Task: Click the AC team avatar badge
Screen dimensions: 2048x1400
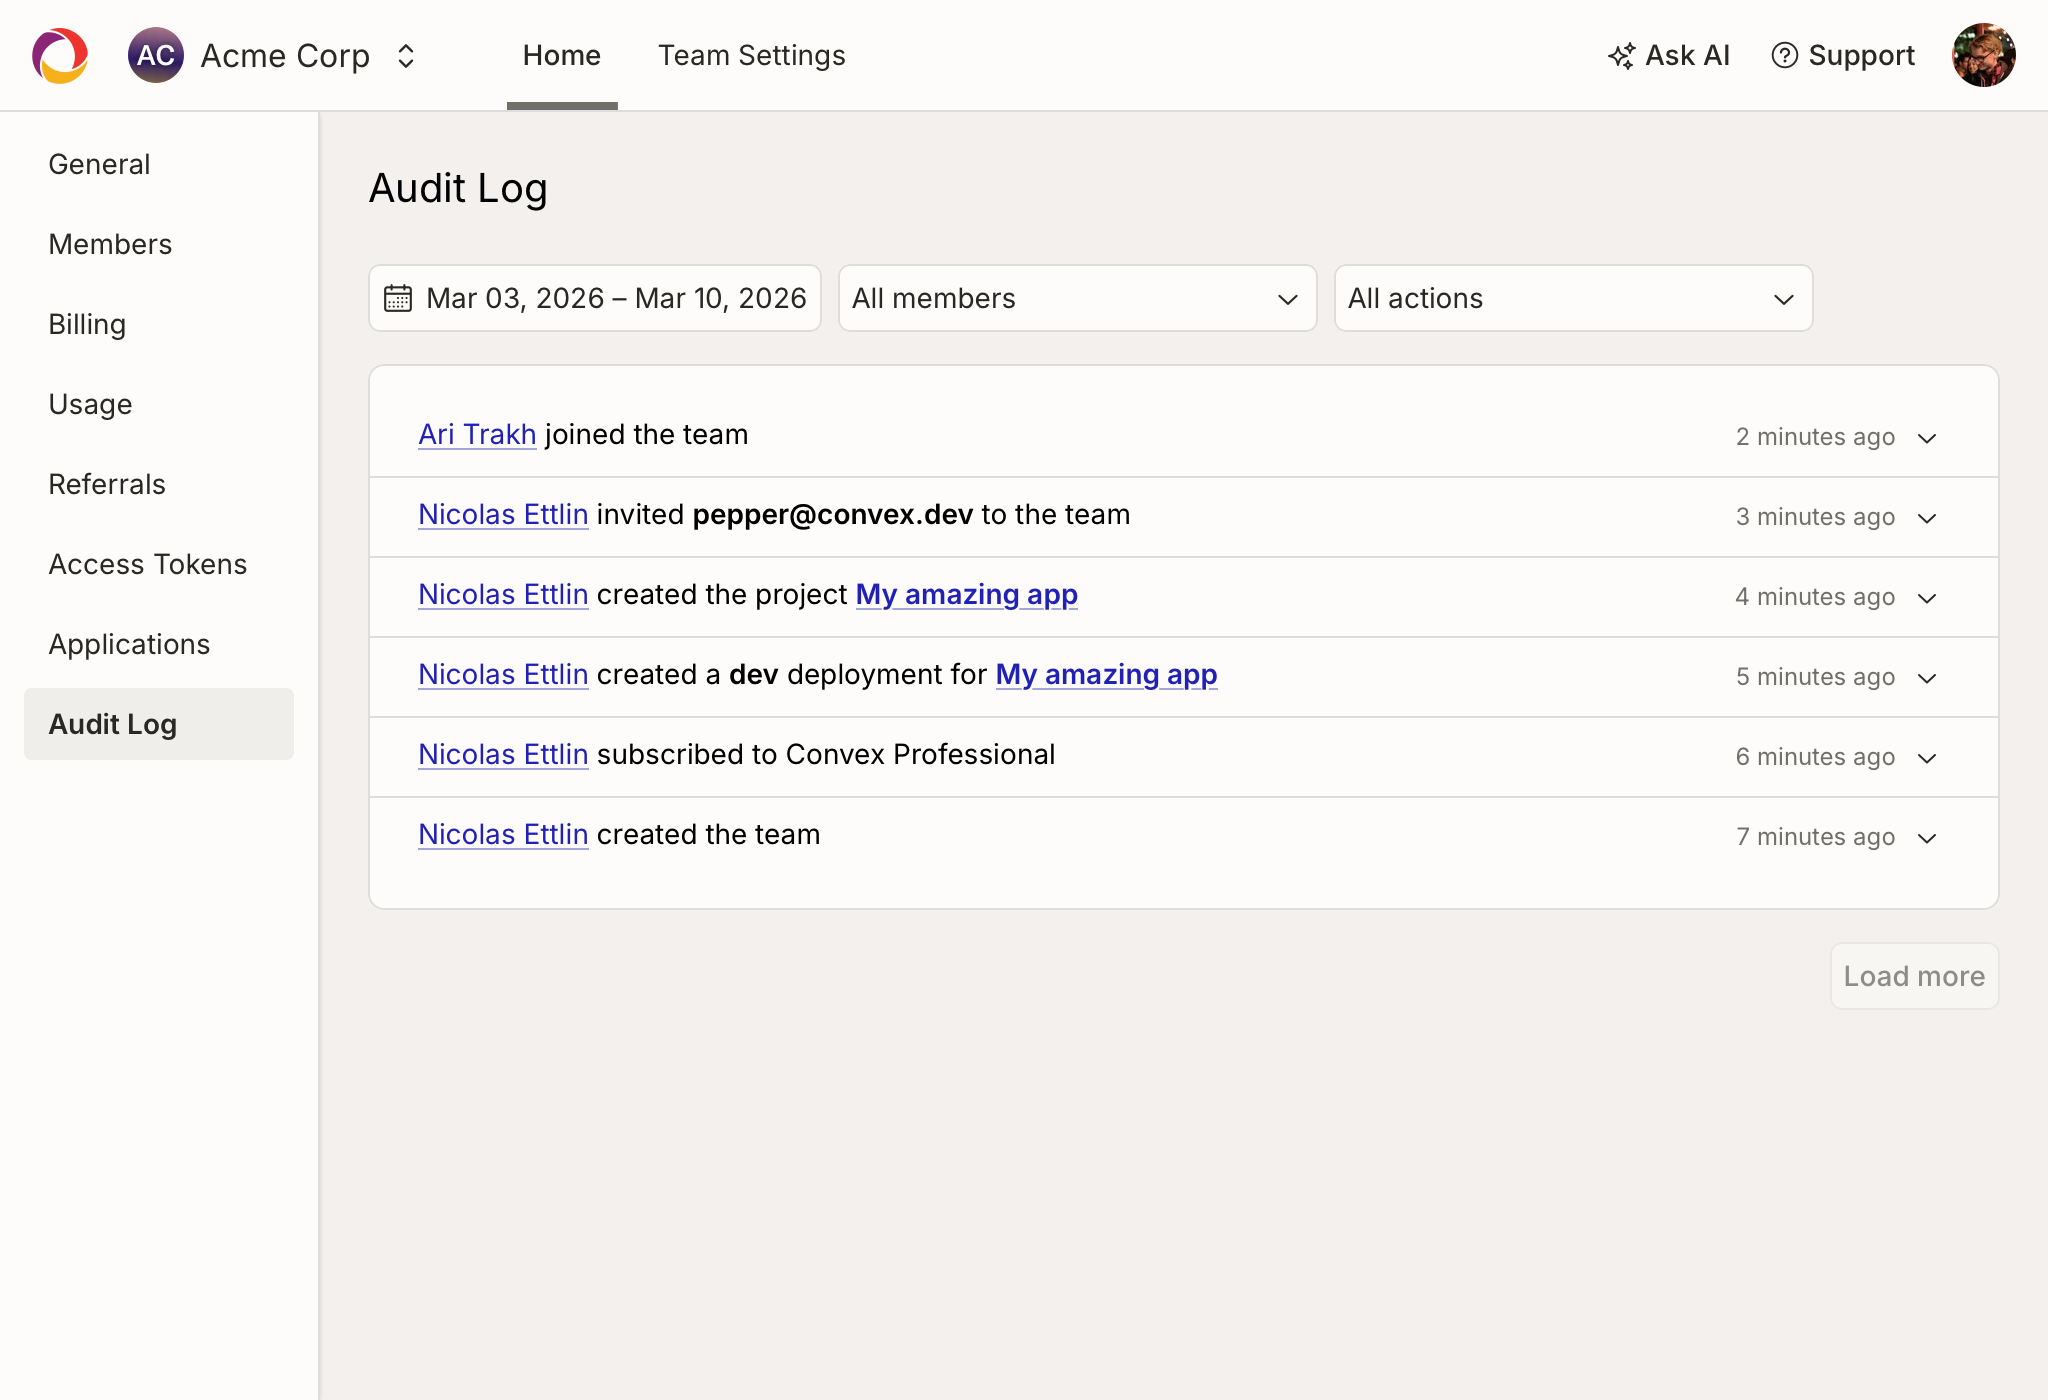Action: pyautogui.click(x=156, y=55)
